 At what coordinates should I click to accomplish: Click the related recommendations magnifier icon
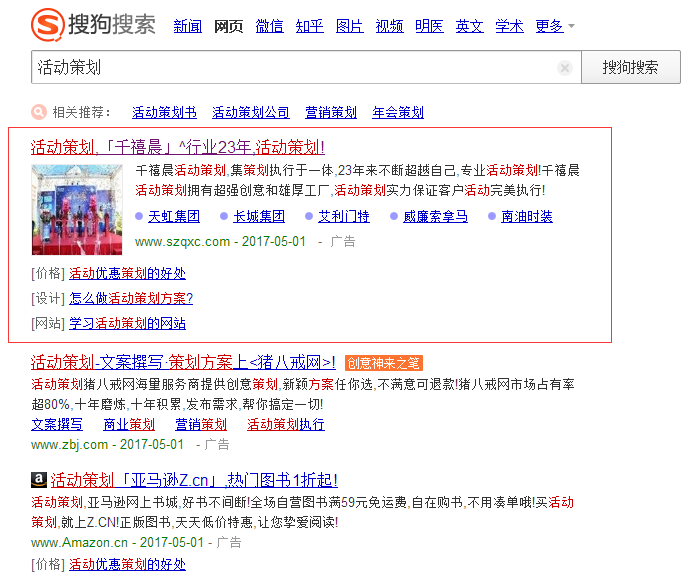pos(39,112)
